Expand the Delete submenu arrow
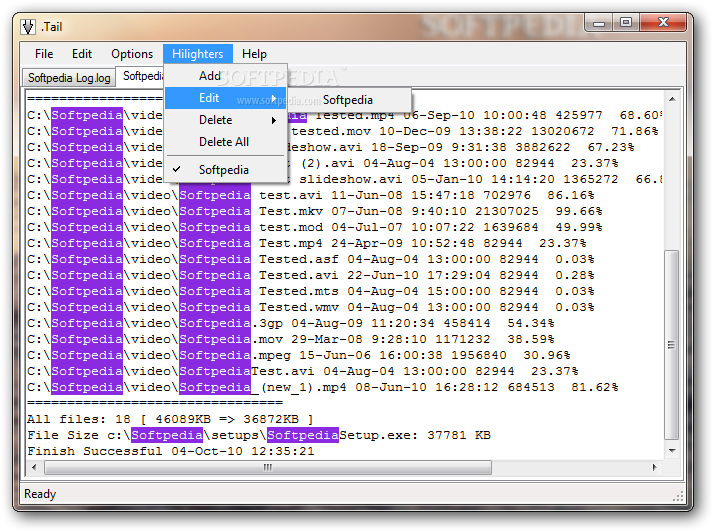 (274, 120)
